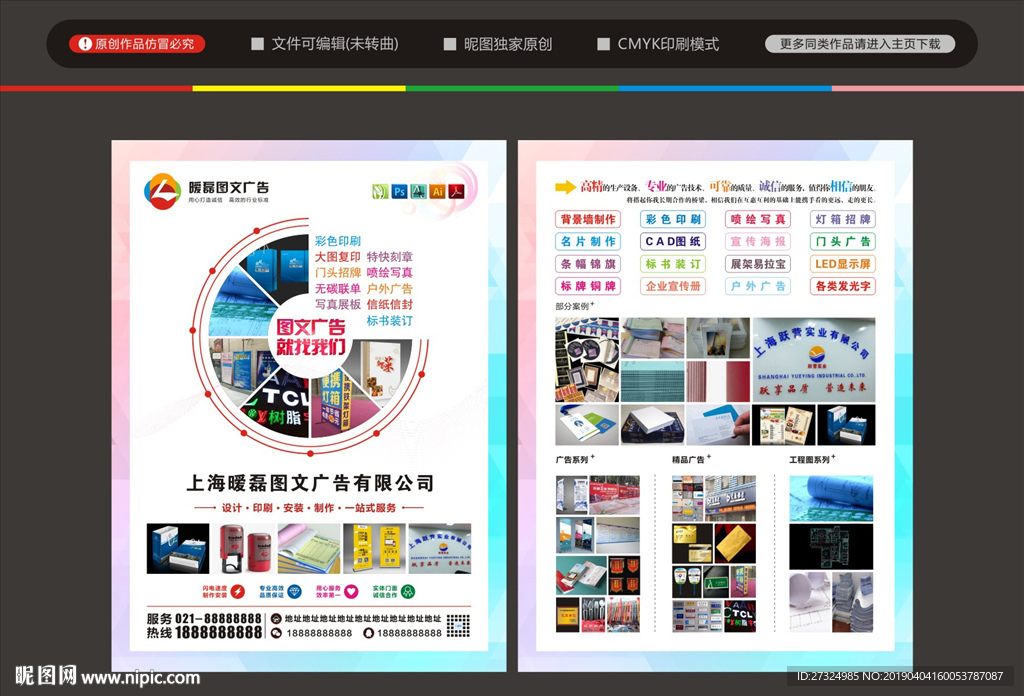
Task: Toggle the CMYK印刷模式 checkbox
Action: coord(603,44)
